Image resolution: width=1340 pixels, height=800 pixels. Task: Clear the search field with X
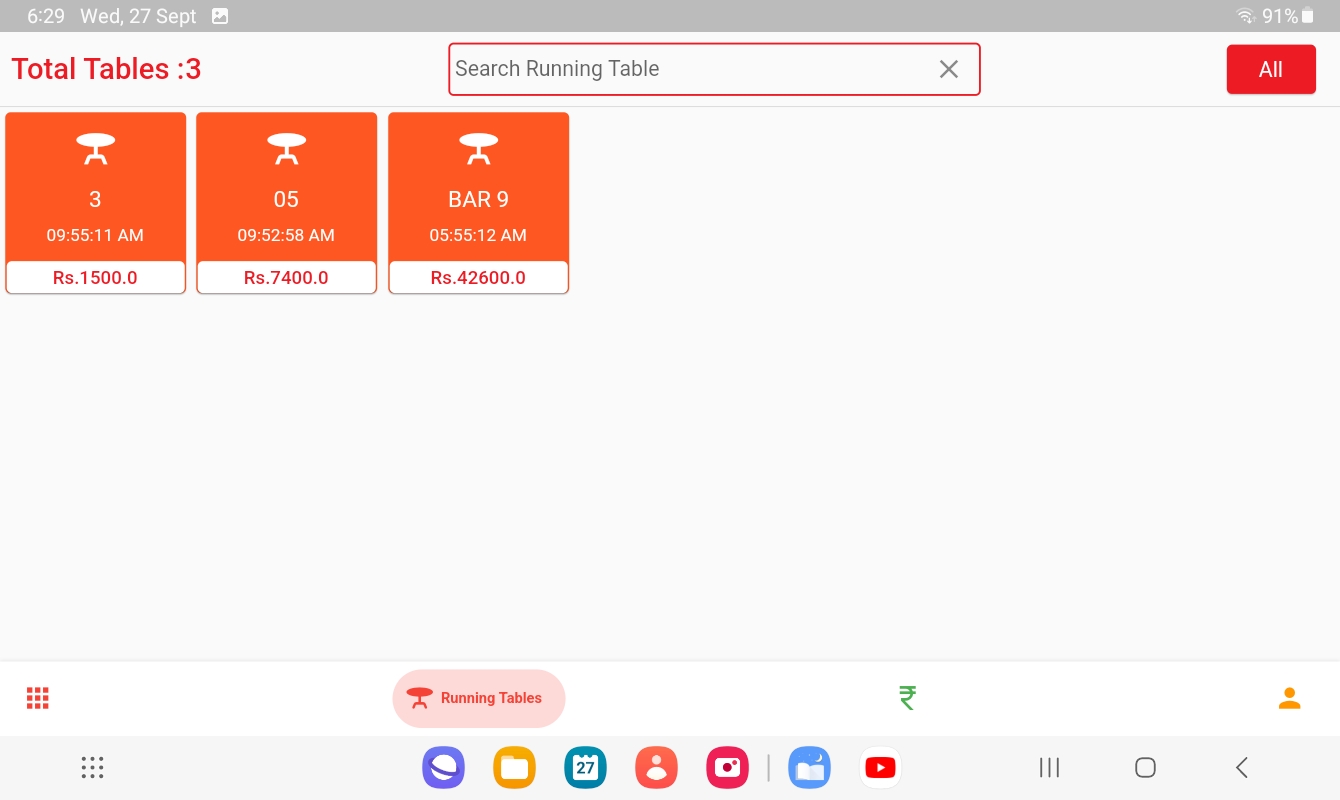pos(949,69)
